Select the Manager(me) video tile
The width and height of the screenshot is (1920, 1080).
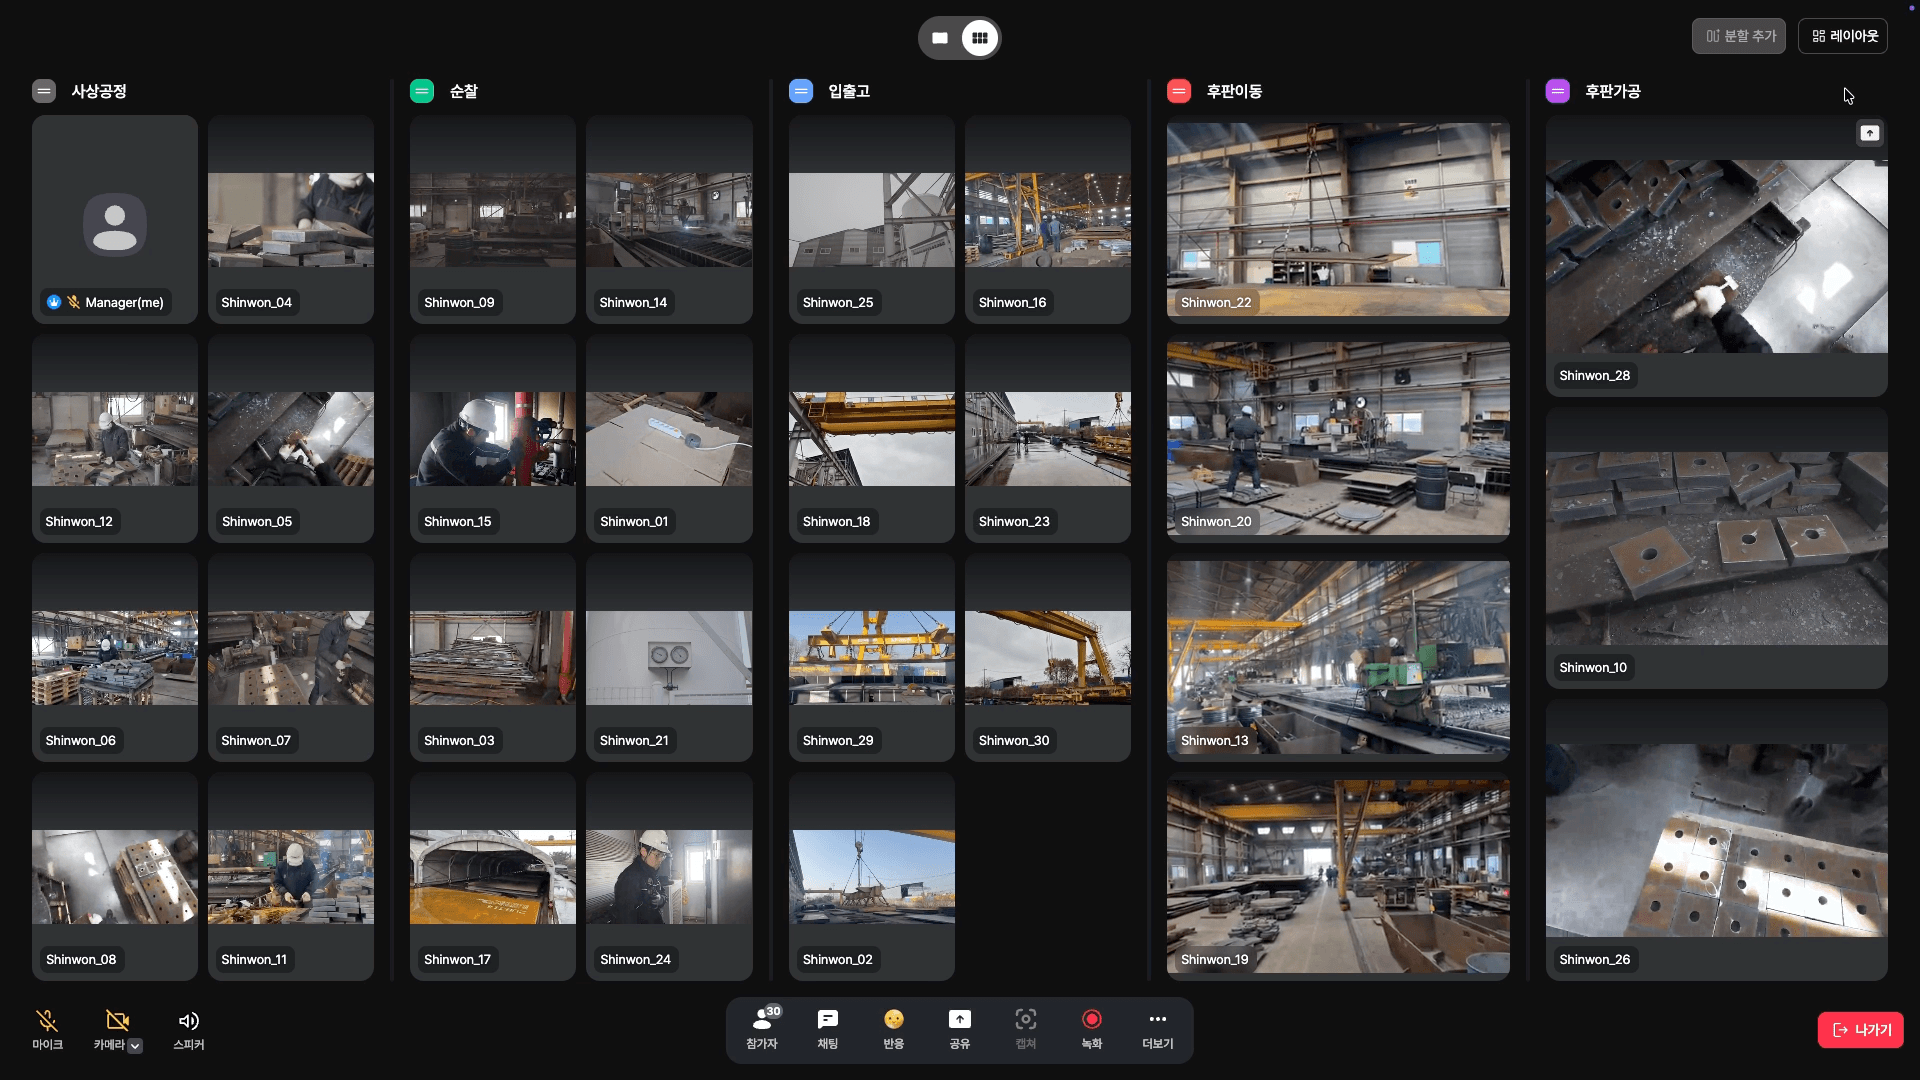tap(115, 219)
